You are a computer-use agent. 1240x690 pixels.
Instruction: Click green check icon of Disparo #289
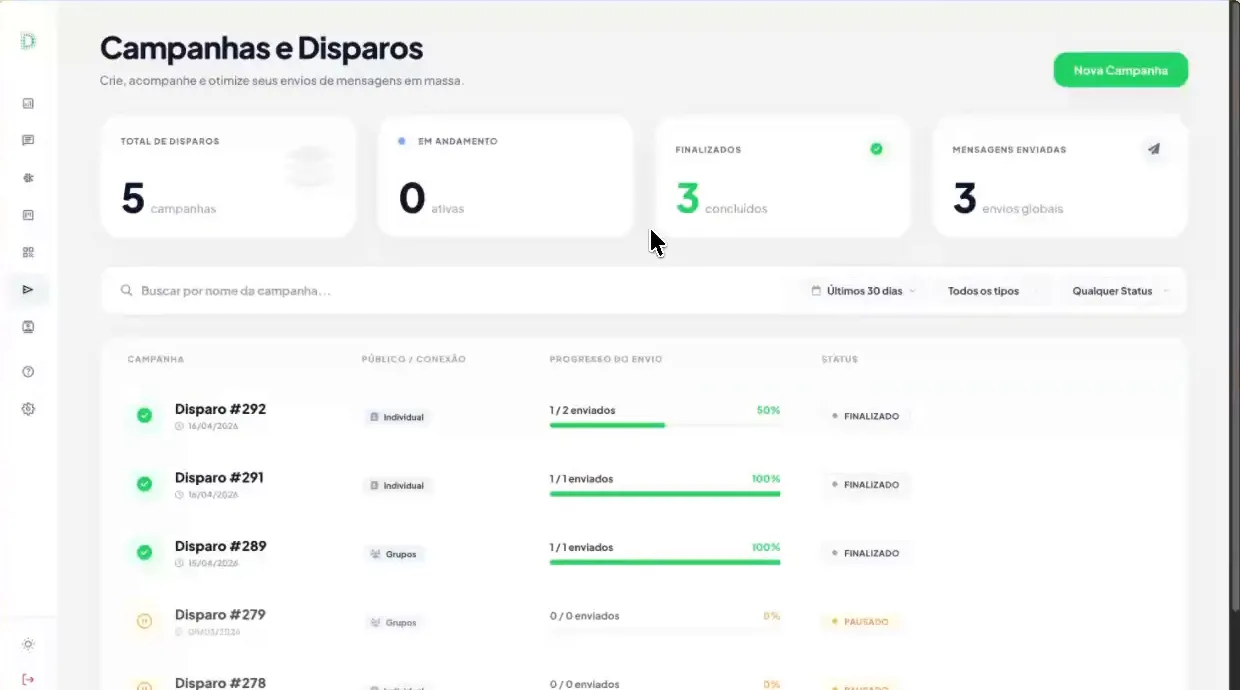click(x=144, y=552)
